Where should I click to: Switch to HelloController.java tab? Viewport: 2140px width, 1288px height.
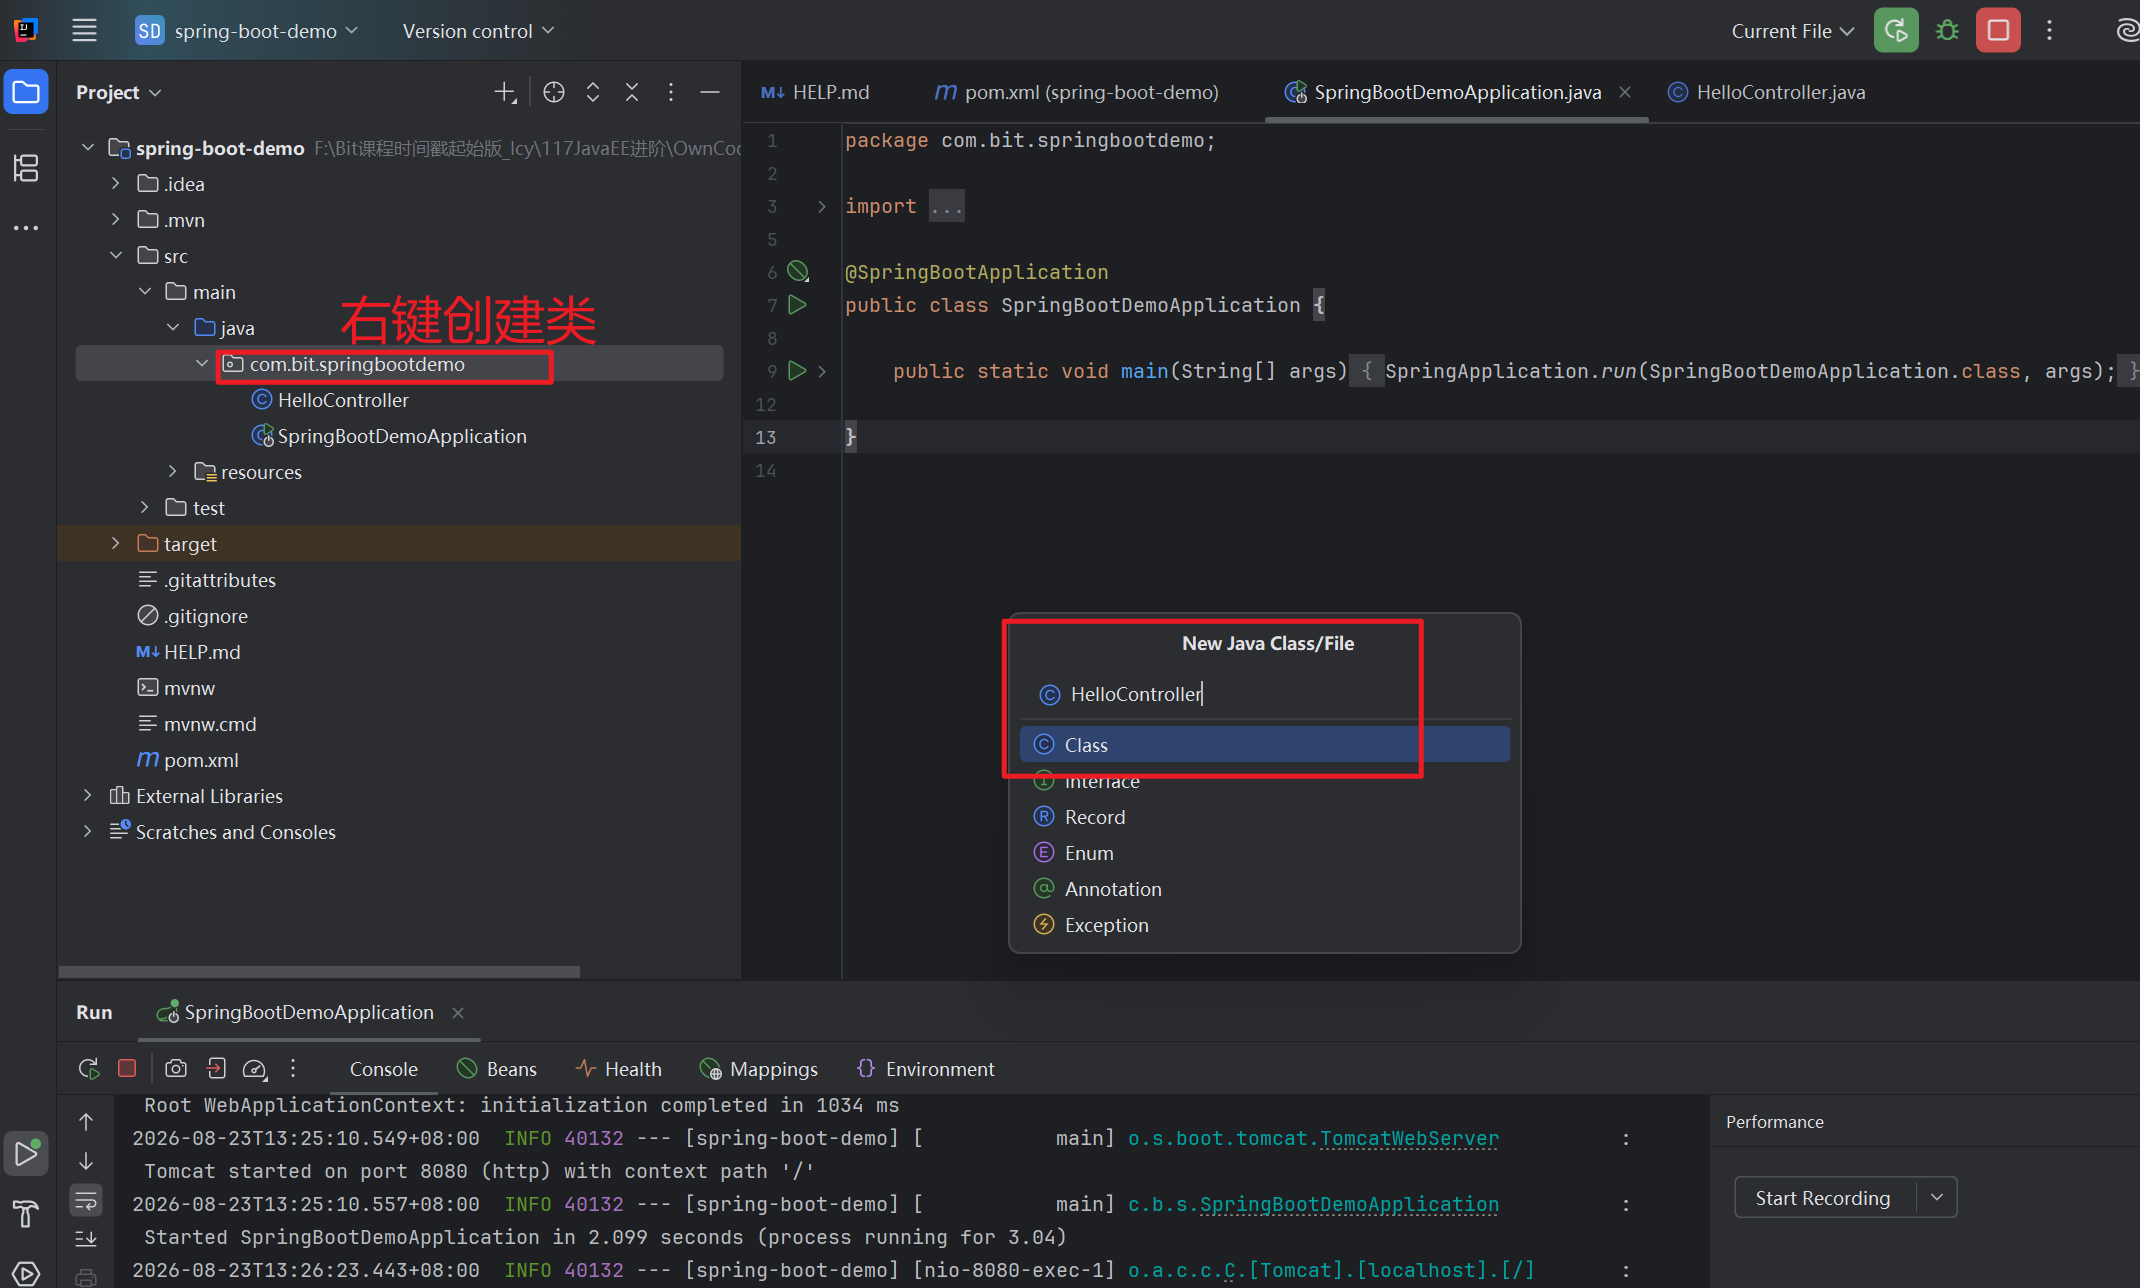coord(1767,93)
